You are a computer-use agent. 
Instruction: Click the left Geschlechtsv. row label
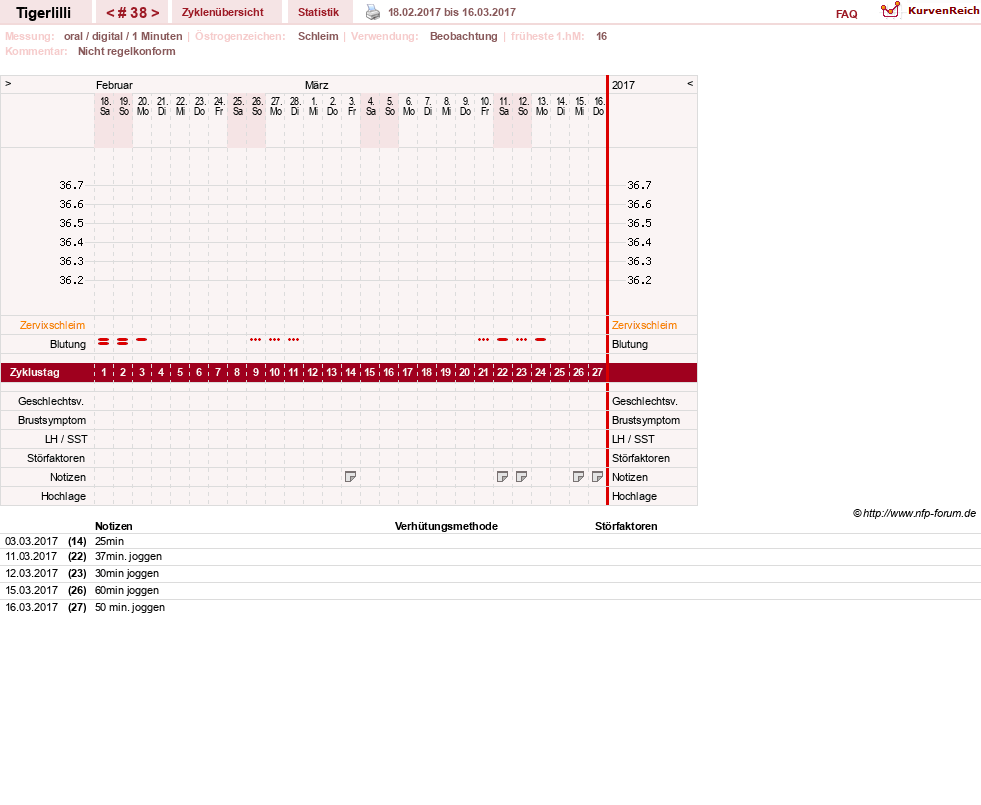click(x=51, y=402)
